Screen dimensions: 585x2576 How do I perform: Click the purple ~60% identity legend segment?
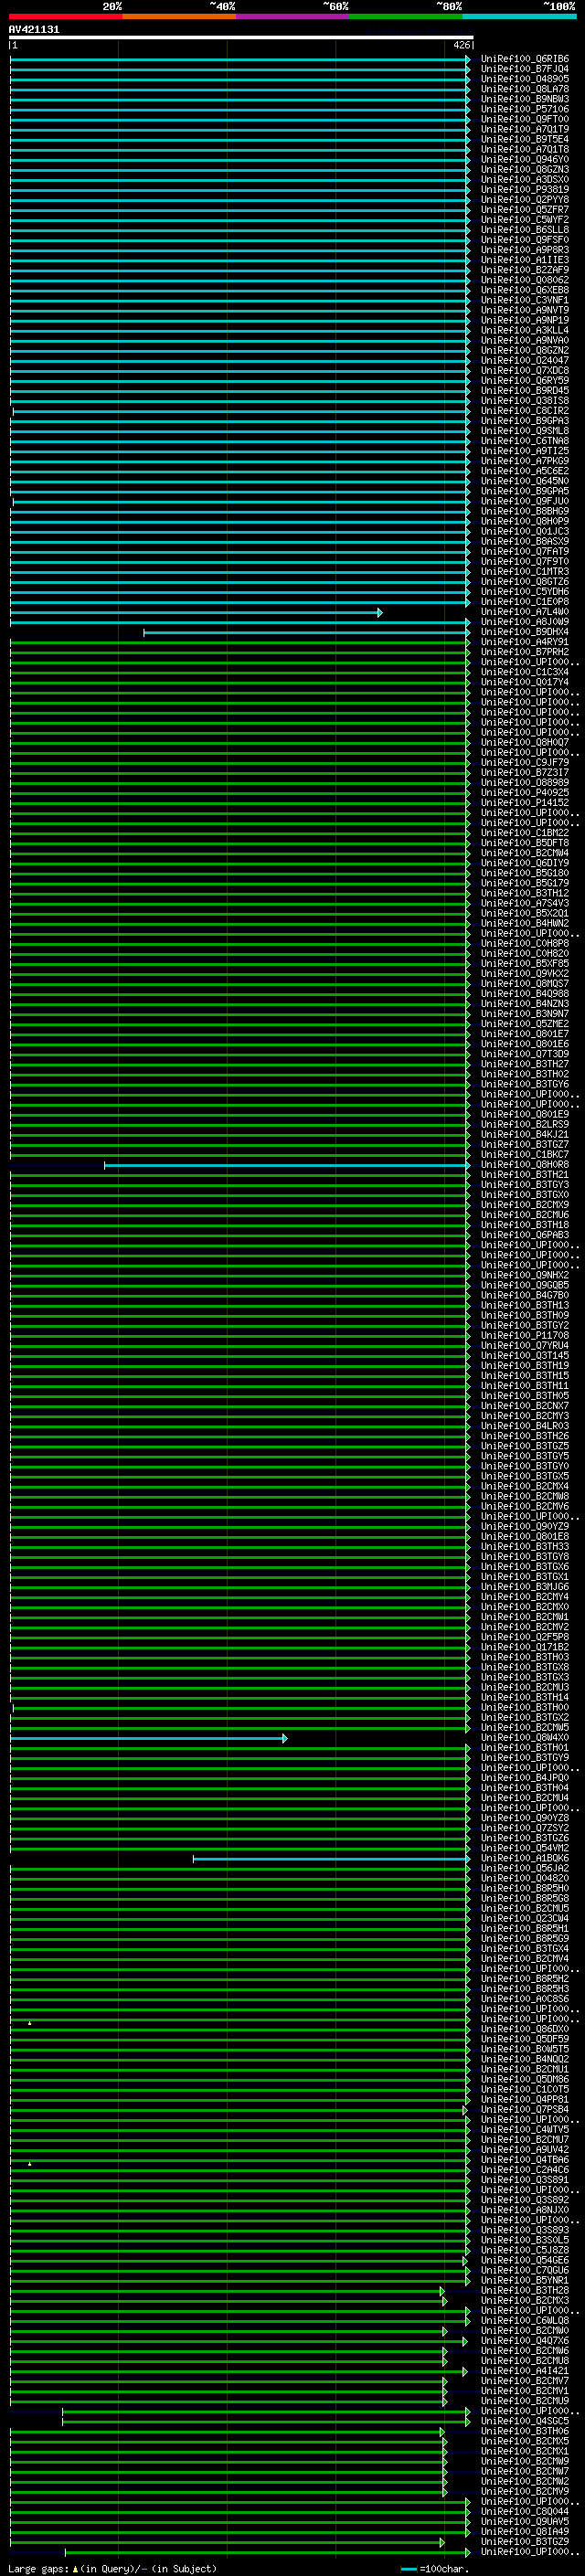click(x=293, y=16)
